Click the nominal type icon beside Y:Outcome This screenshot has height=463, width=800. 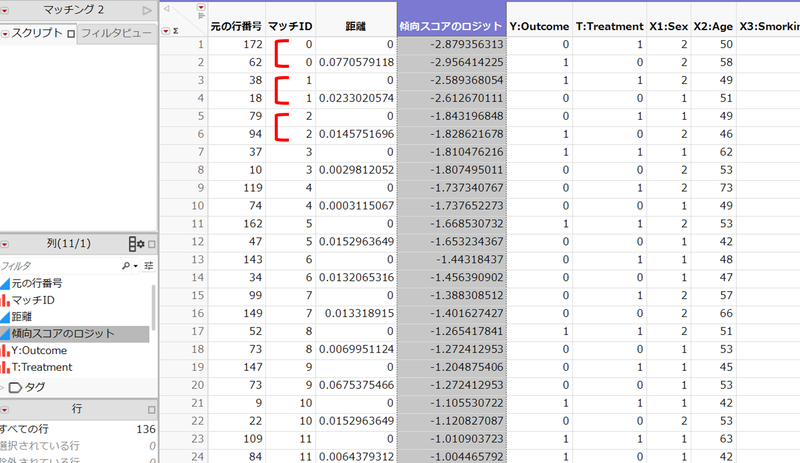(x=5, y=351)
